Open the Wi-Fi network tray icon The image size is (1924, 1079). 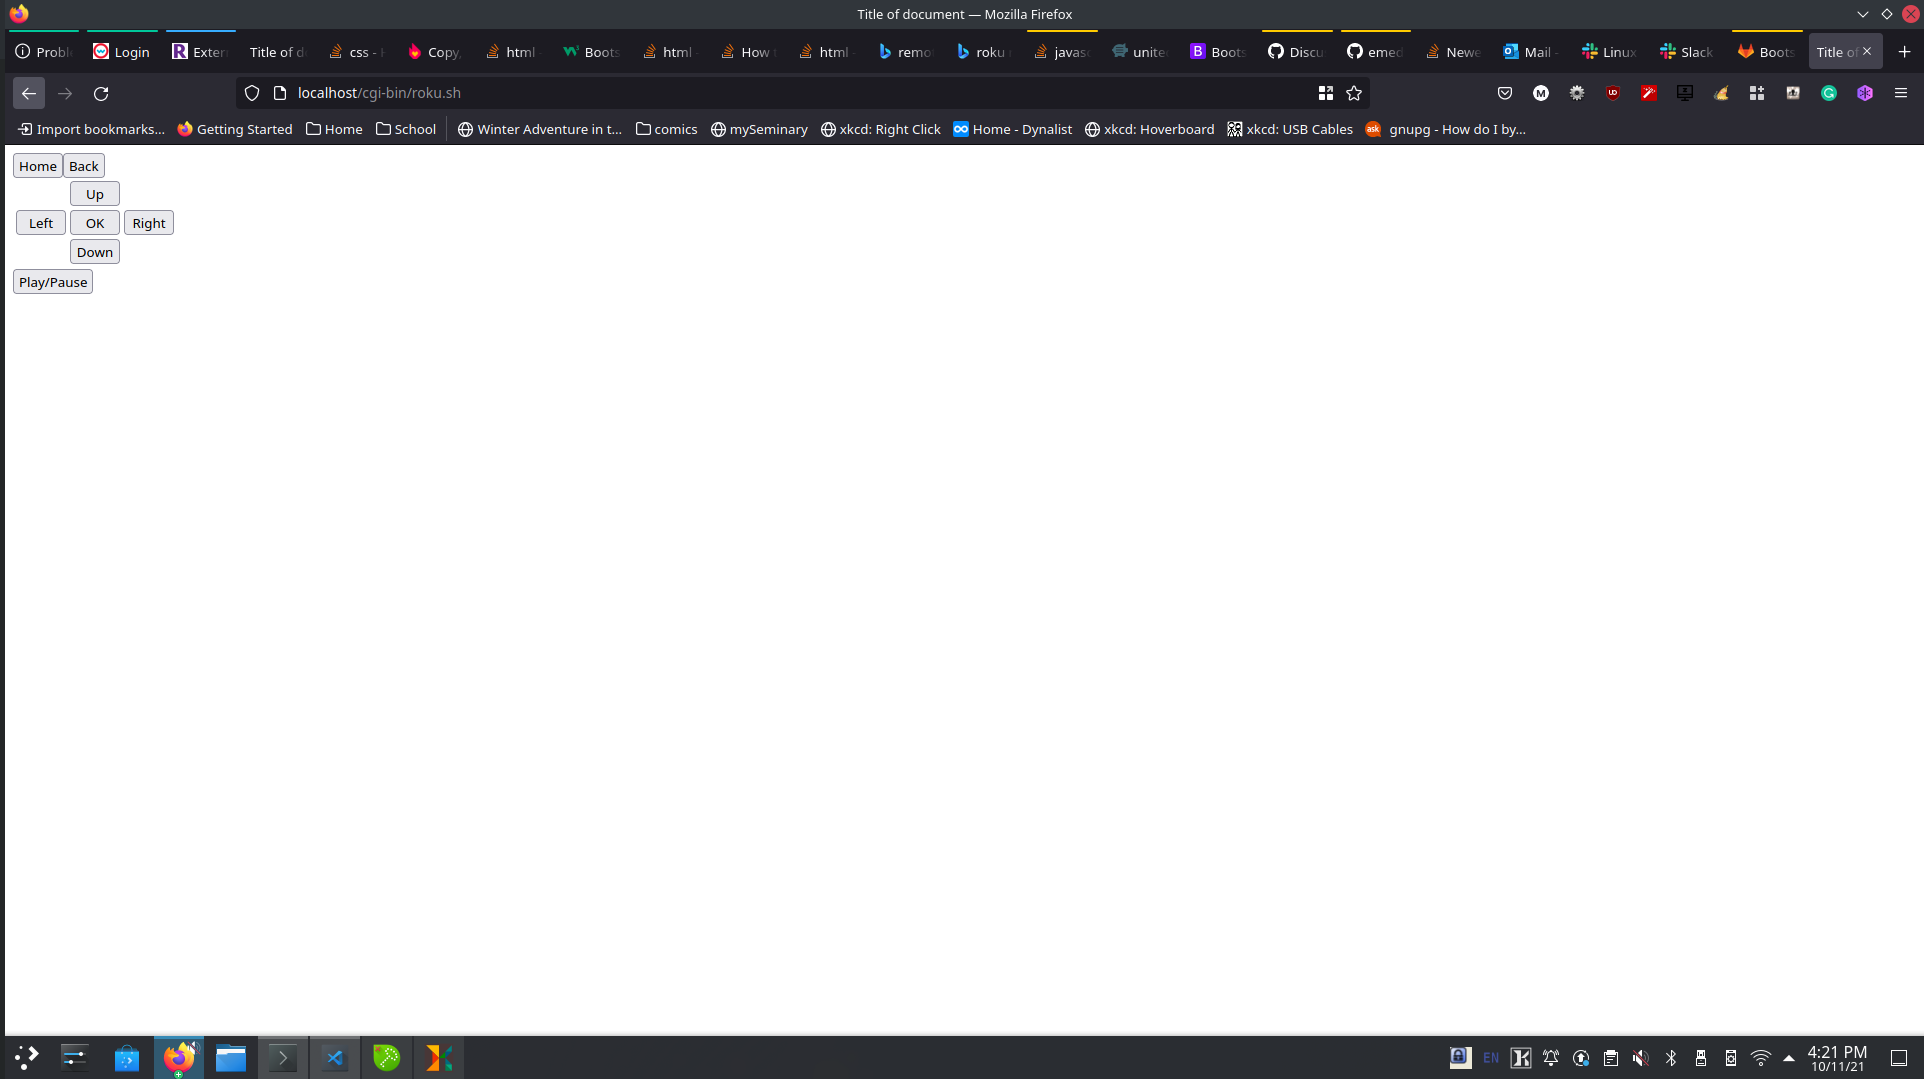click(1761, 1058)
